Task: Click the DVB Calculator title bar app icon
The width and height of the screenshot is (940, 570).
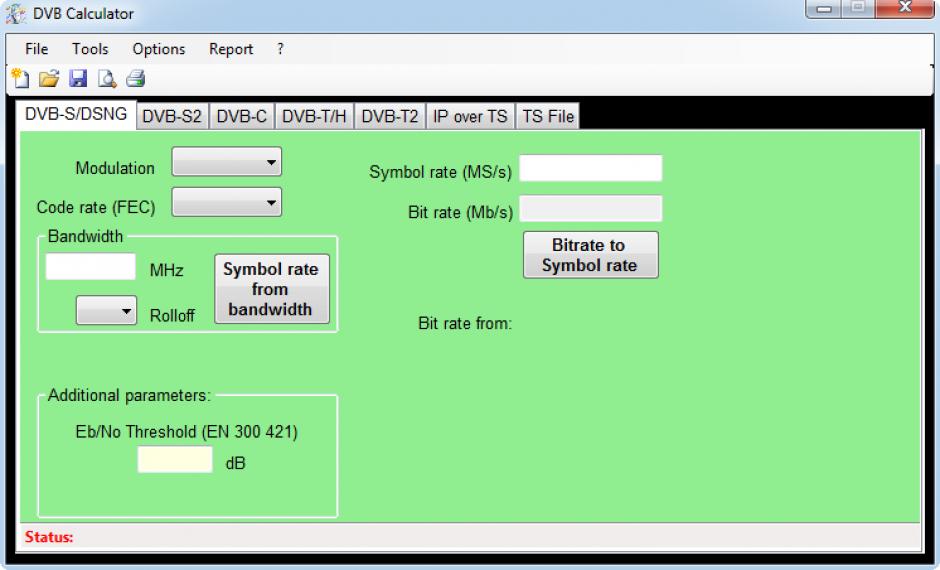Action: coord(16,13)
